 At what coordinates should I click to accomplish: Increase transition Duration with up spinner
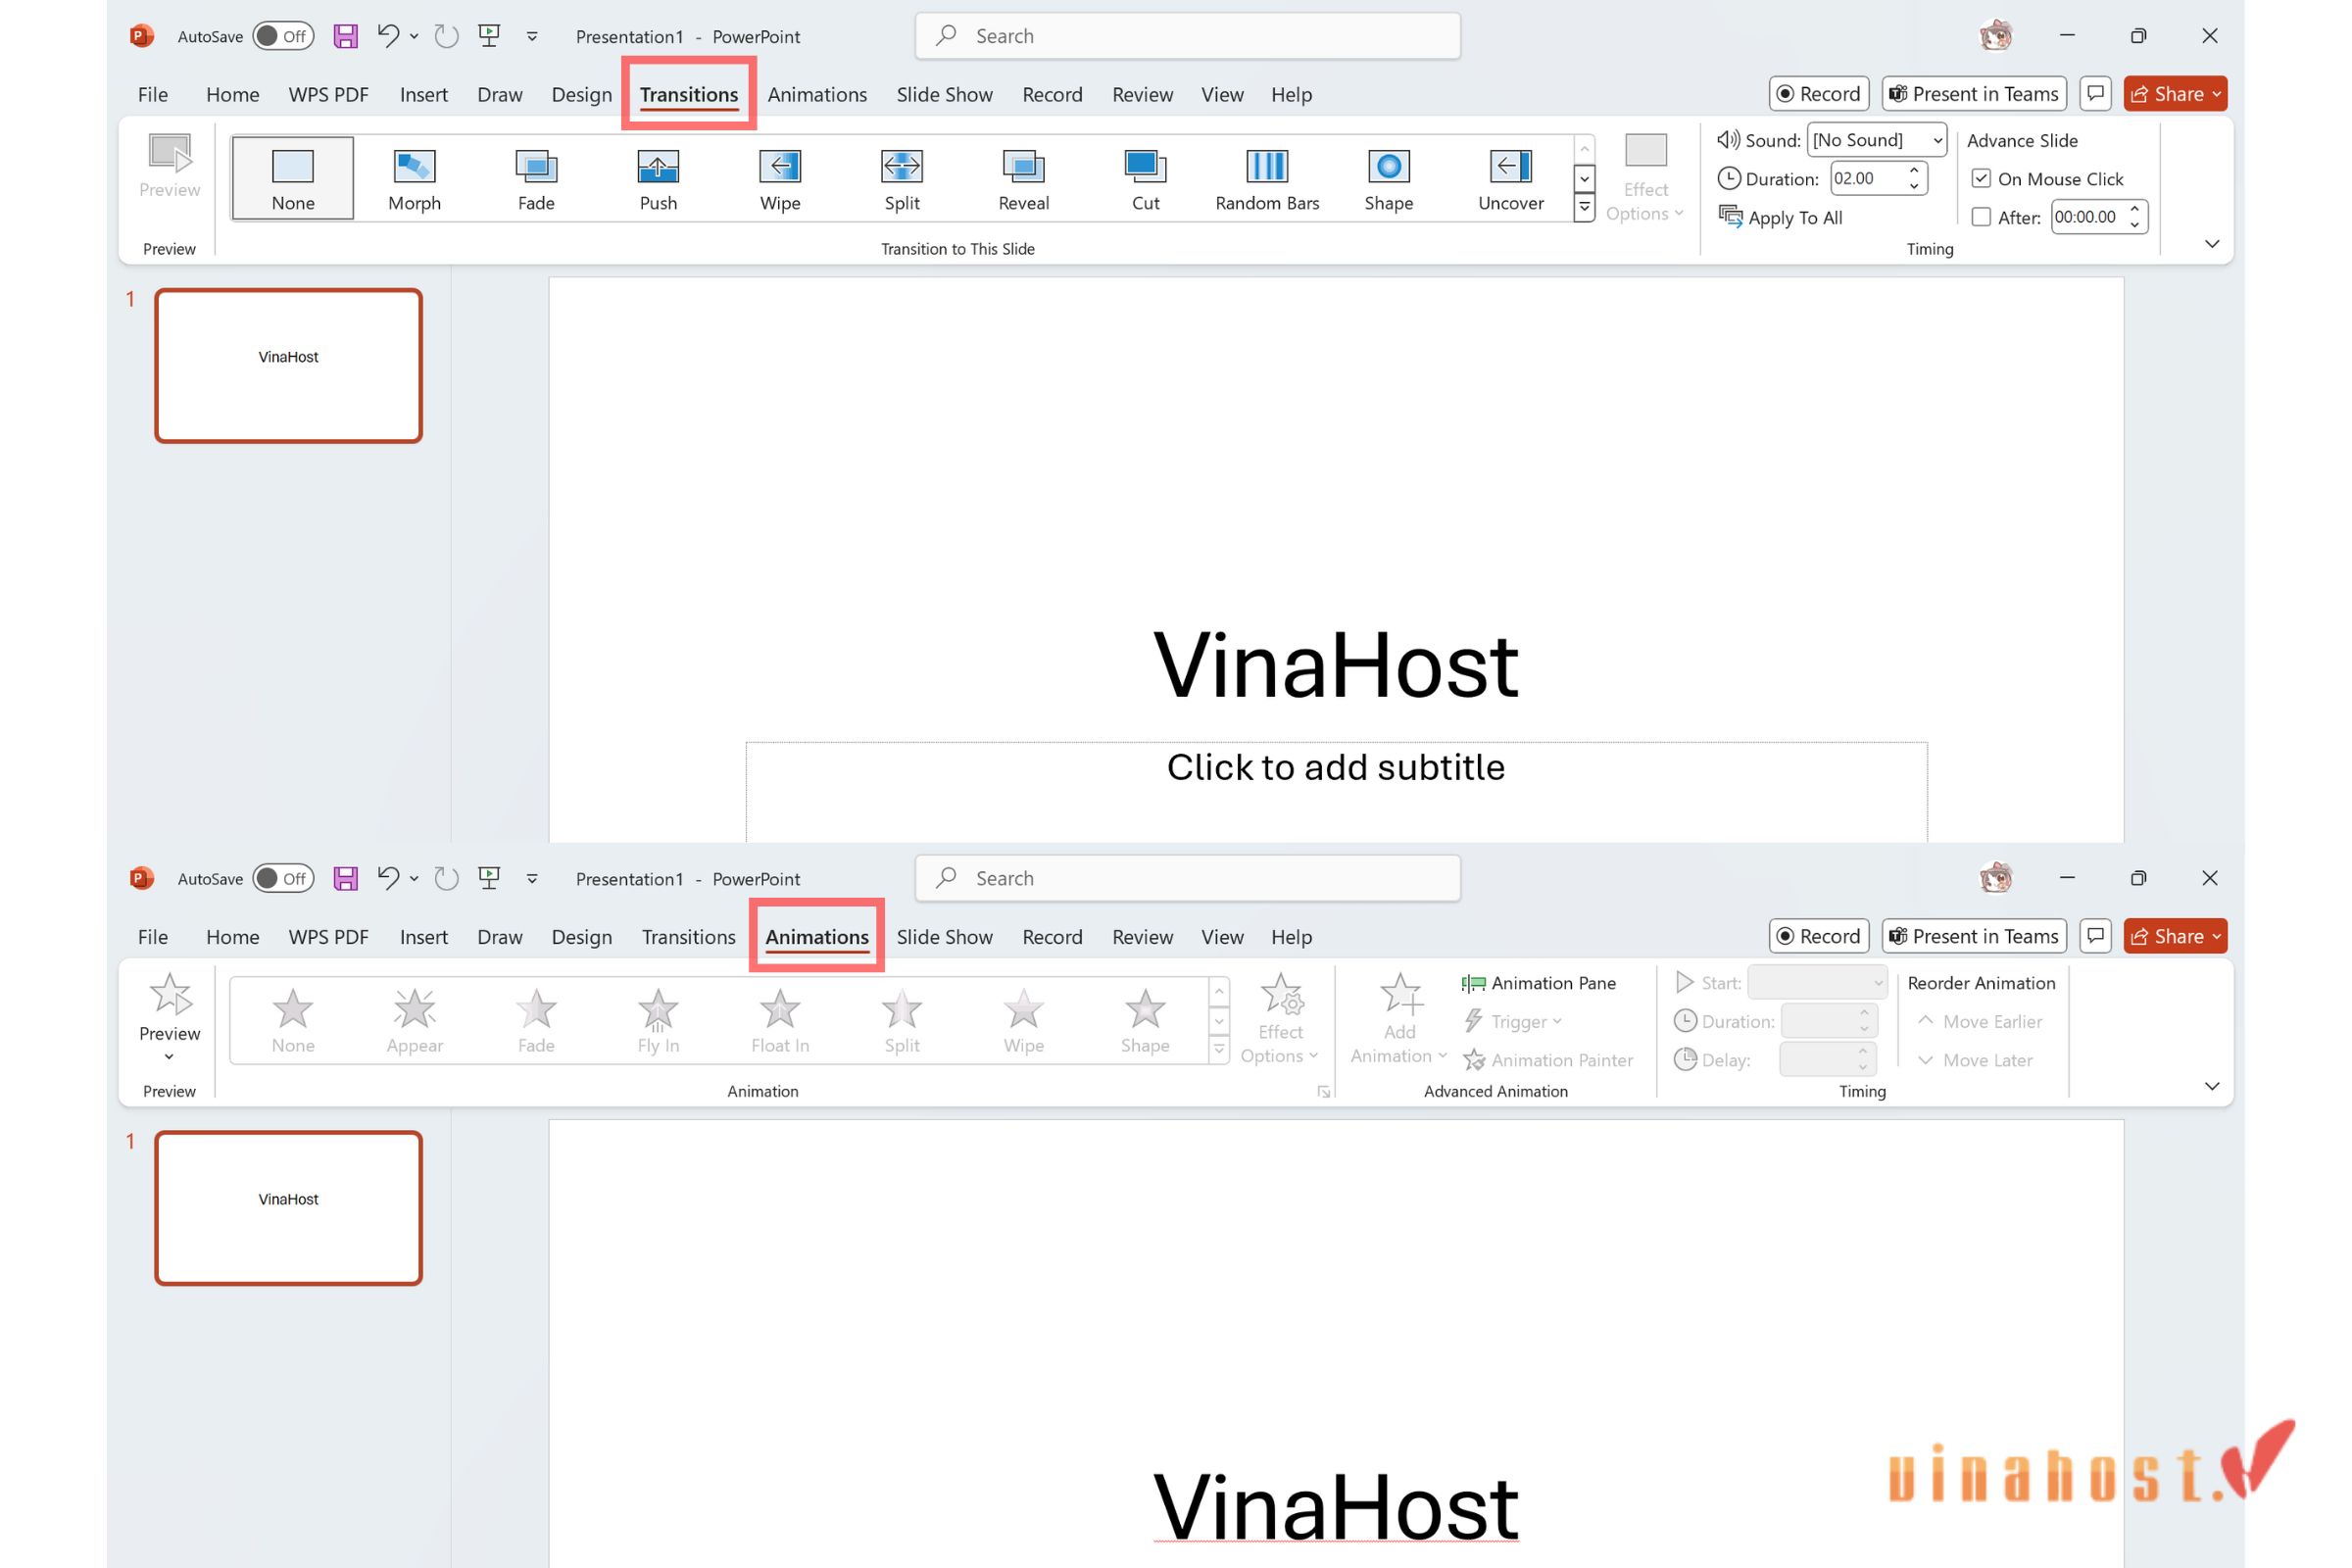point(1914,171)
